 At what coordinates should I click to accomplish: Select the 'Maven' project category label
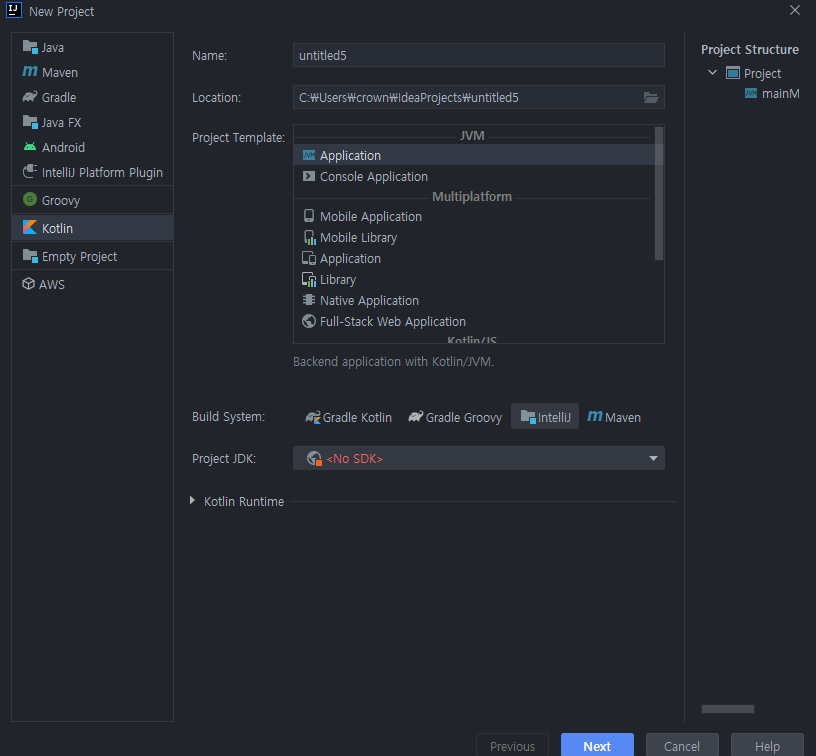click(x=60, y=73)
